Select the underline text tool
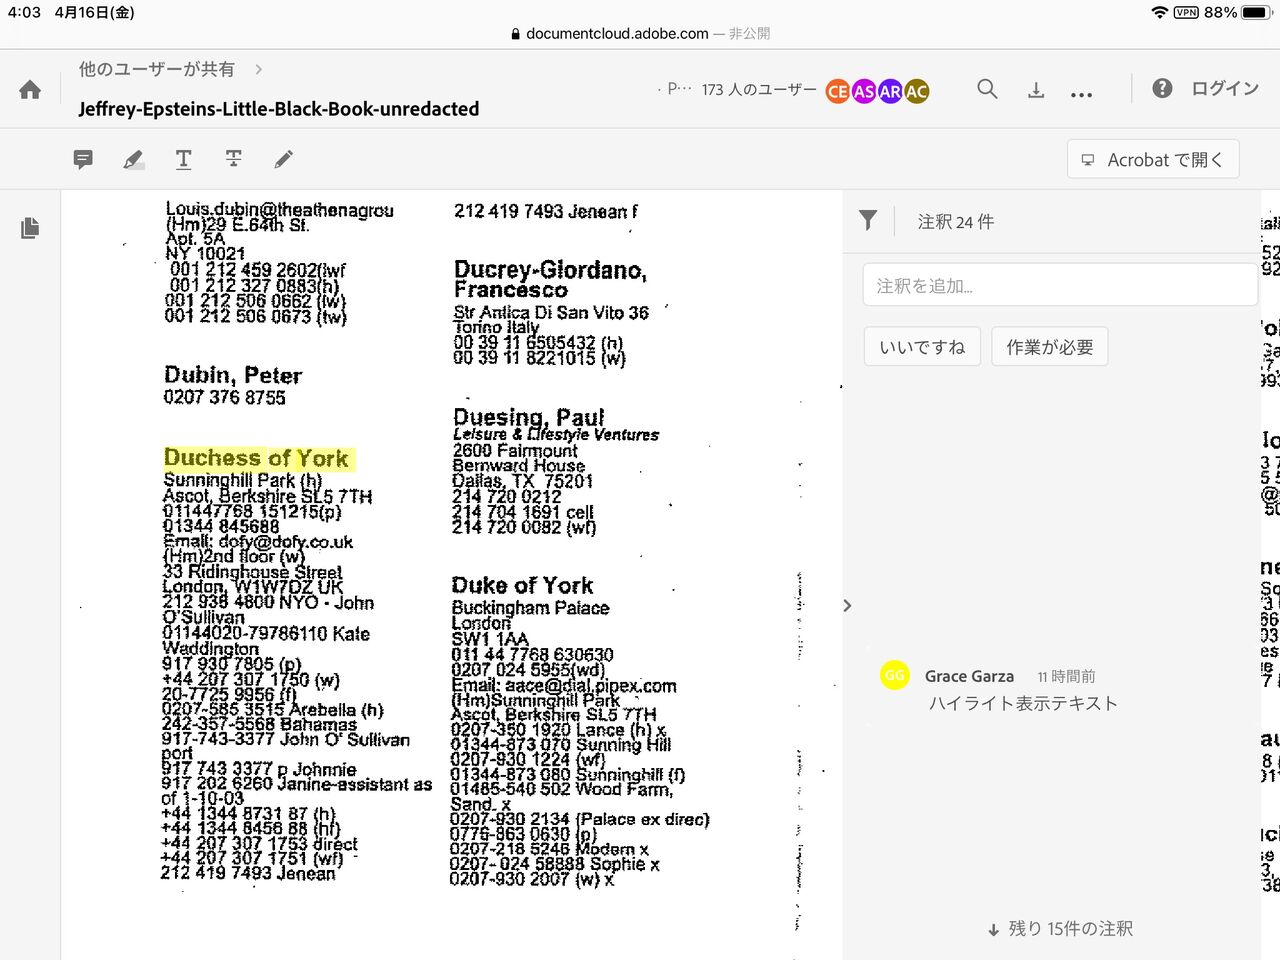Image resolution: width=1280 pixels, height=960 pixels. [x=184, y=159]
